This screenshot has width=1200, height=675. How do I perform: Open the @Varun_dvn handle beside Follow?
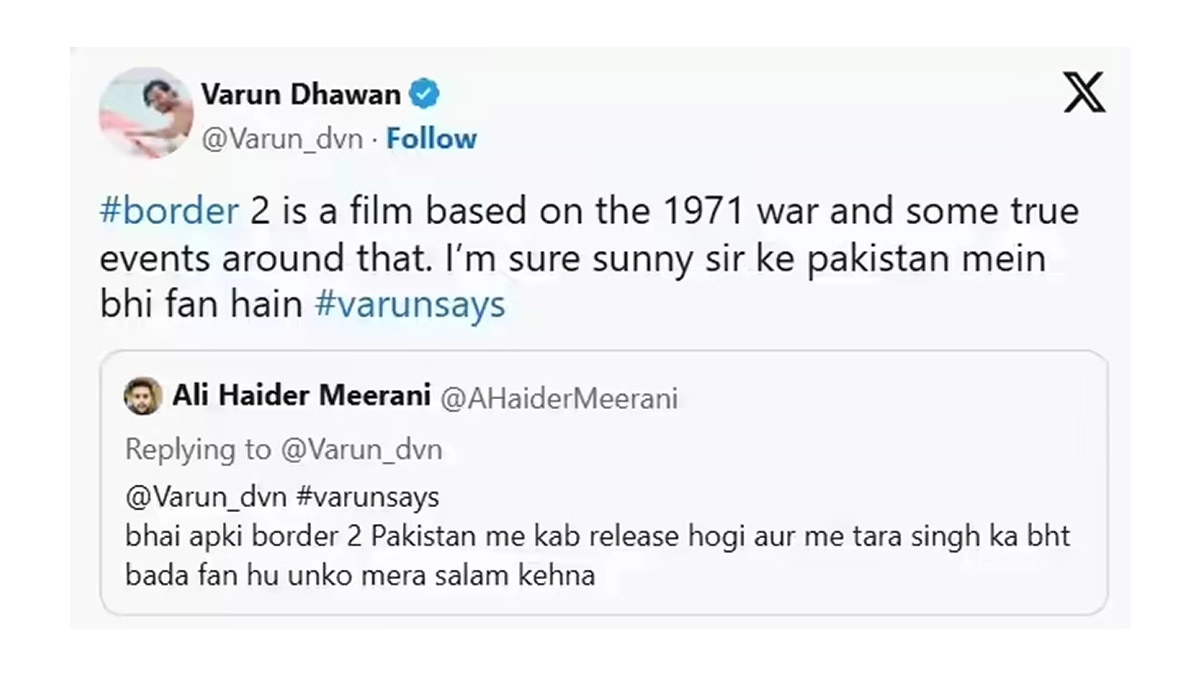[282, 139]
